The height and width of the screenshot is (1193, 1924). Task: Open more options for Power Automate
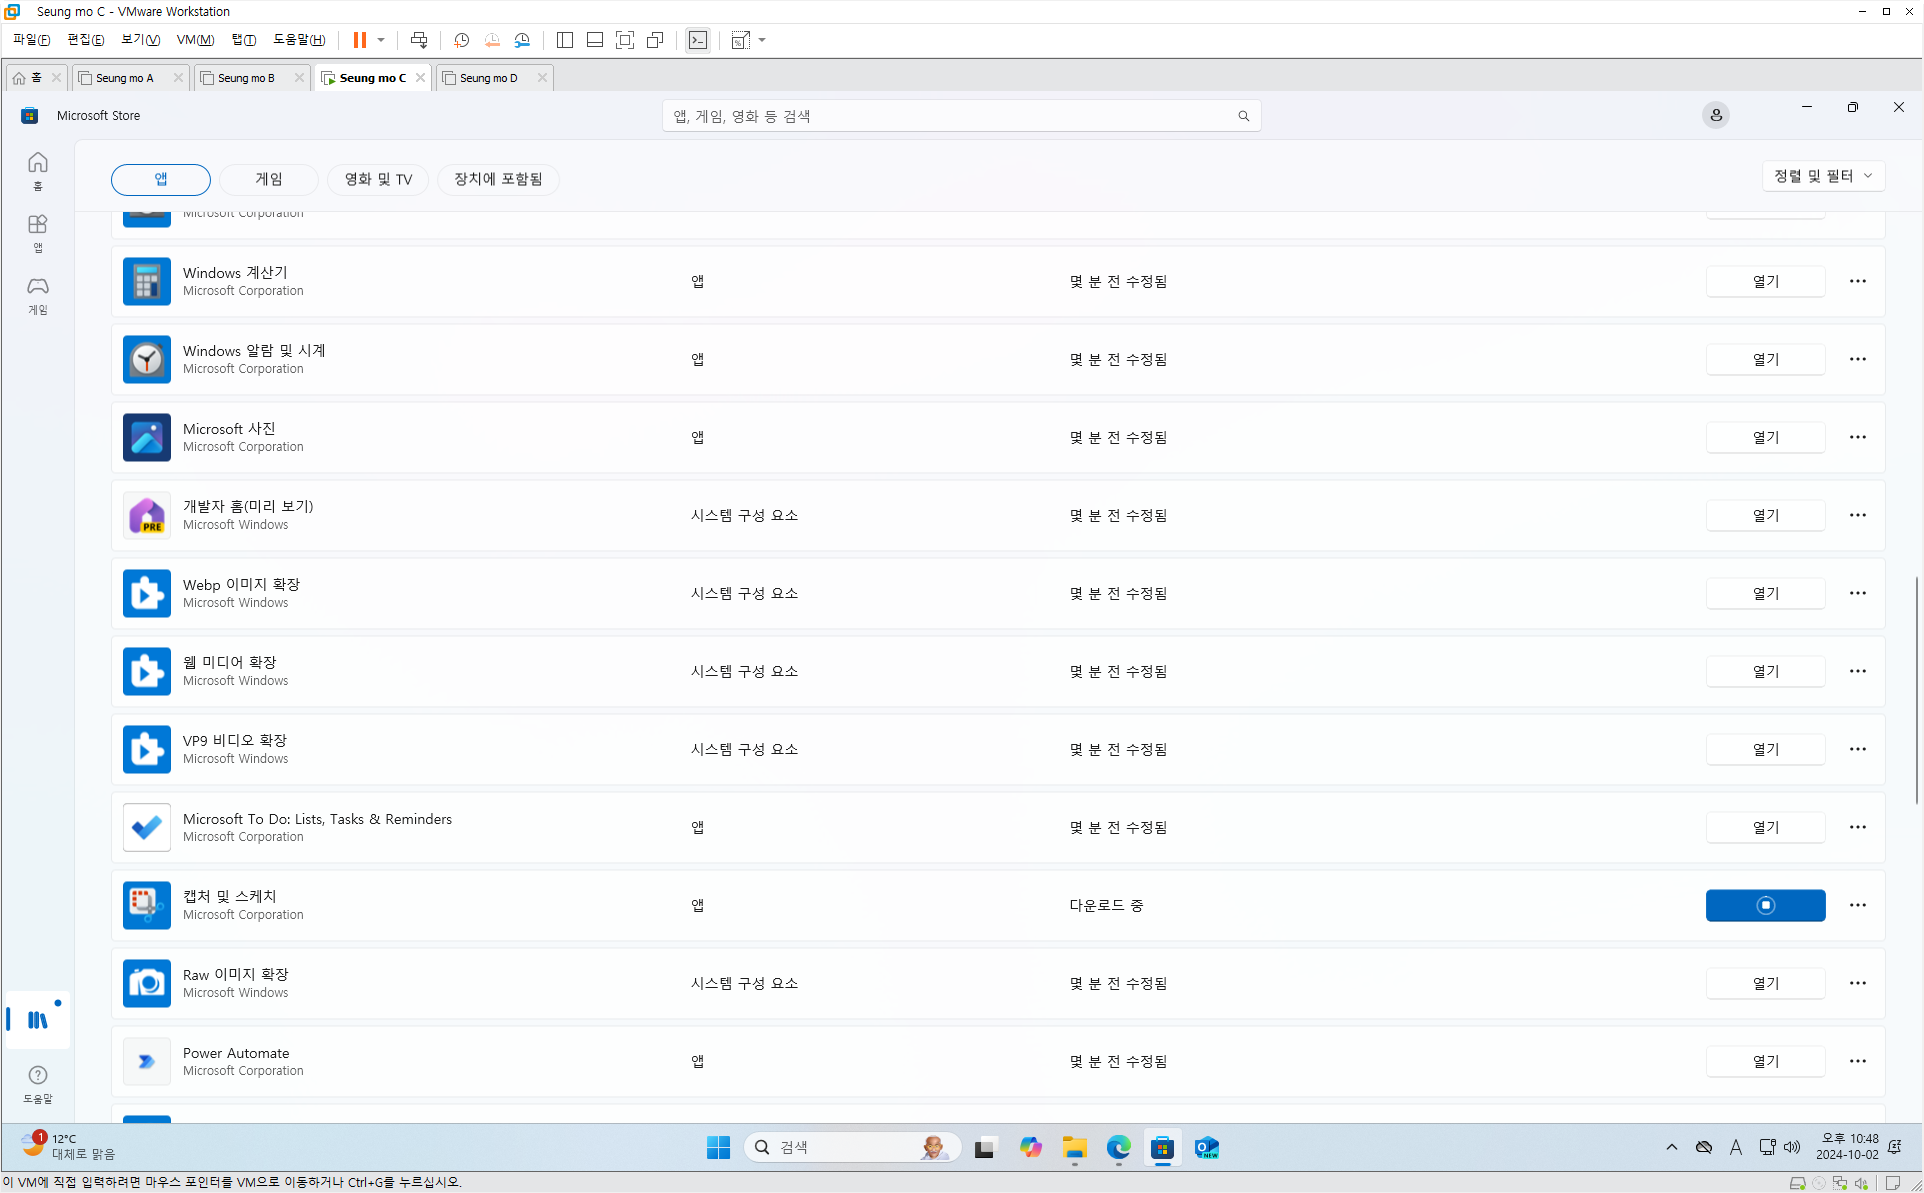(1857, 1061)
